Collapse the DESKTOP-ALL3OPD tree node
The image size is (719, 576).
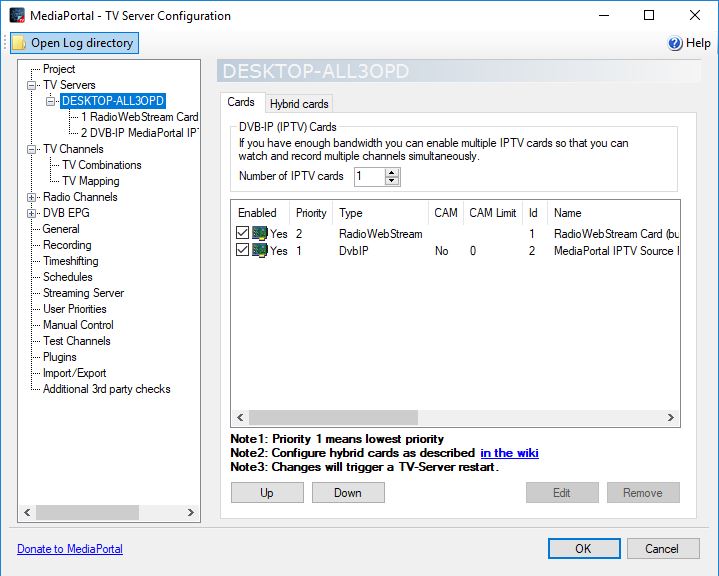pyautogui.click(x=50, y=101)
